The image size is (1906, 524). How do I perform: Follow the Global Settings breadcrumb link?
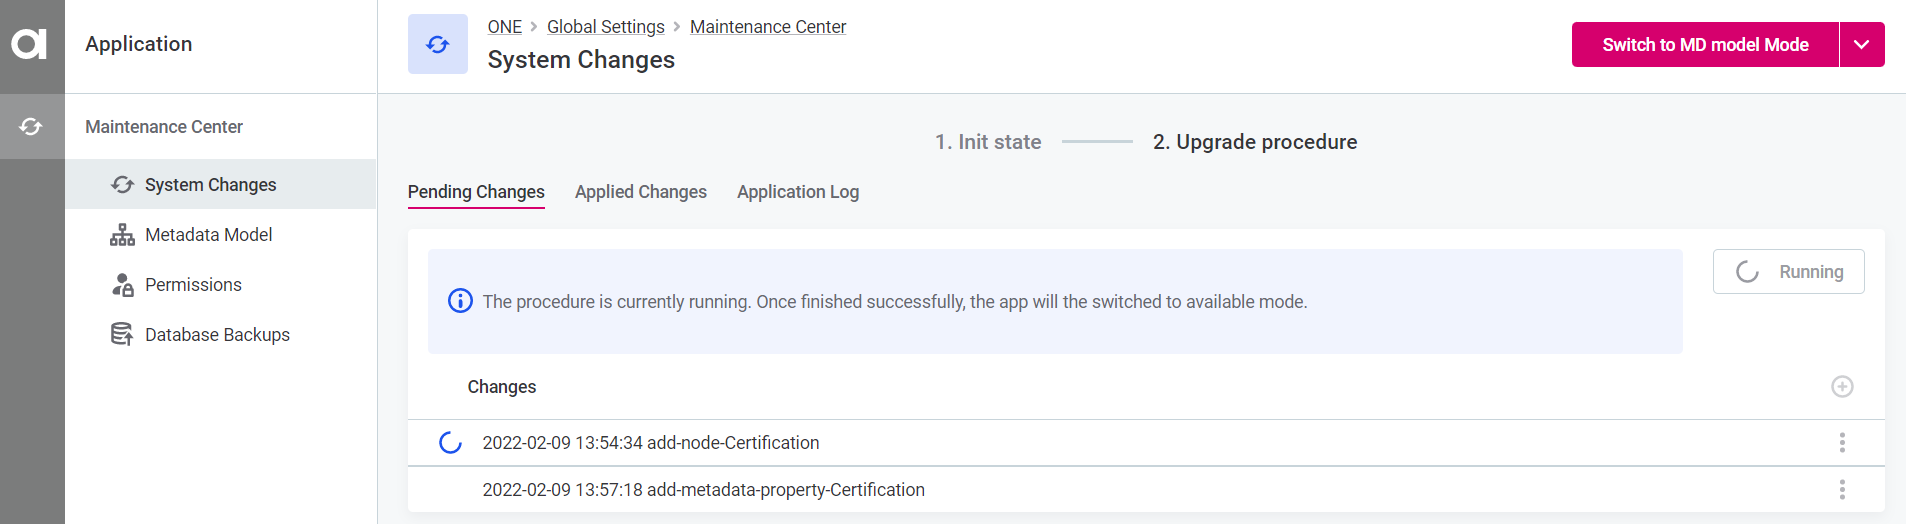605,27
